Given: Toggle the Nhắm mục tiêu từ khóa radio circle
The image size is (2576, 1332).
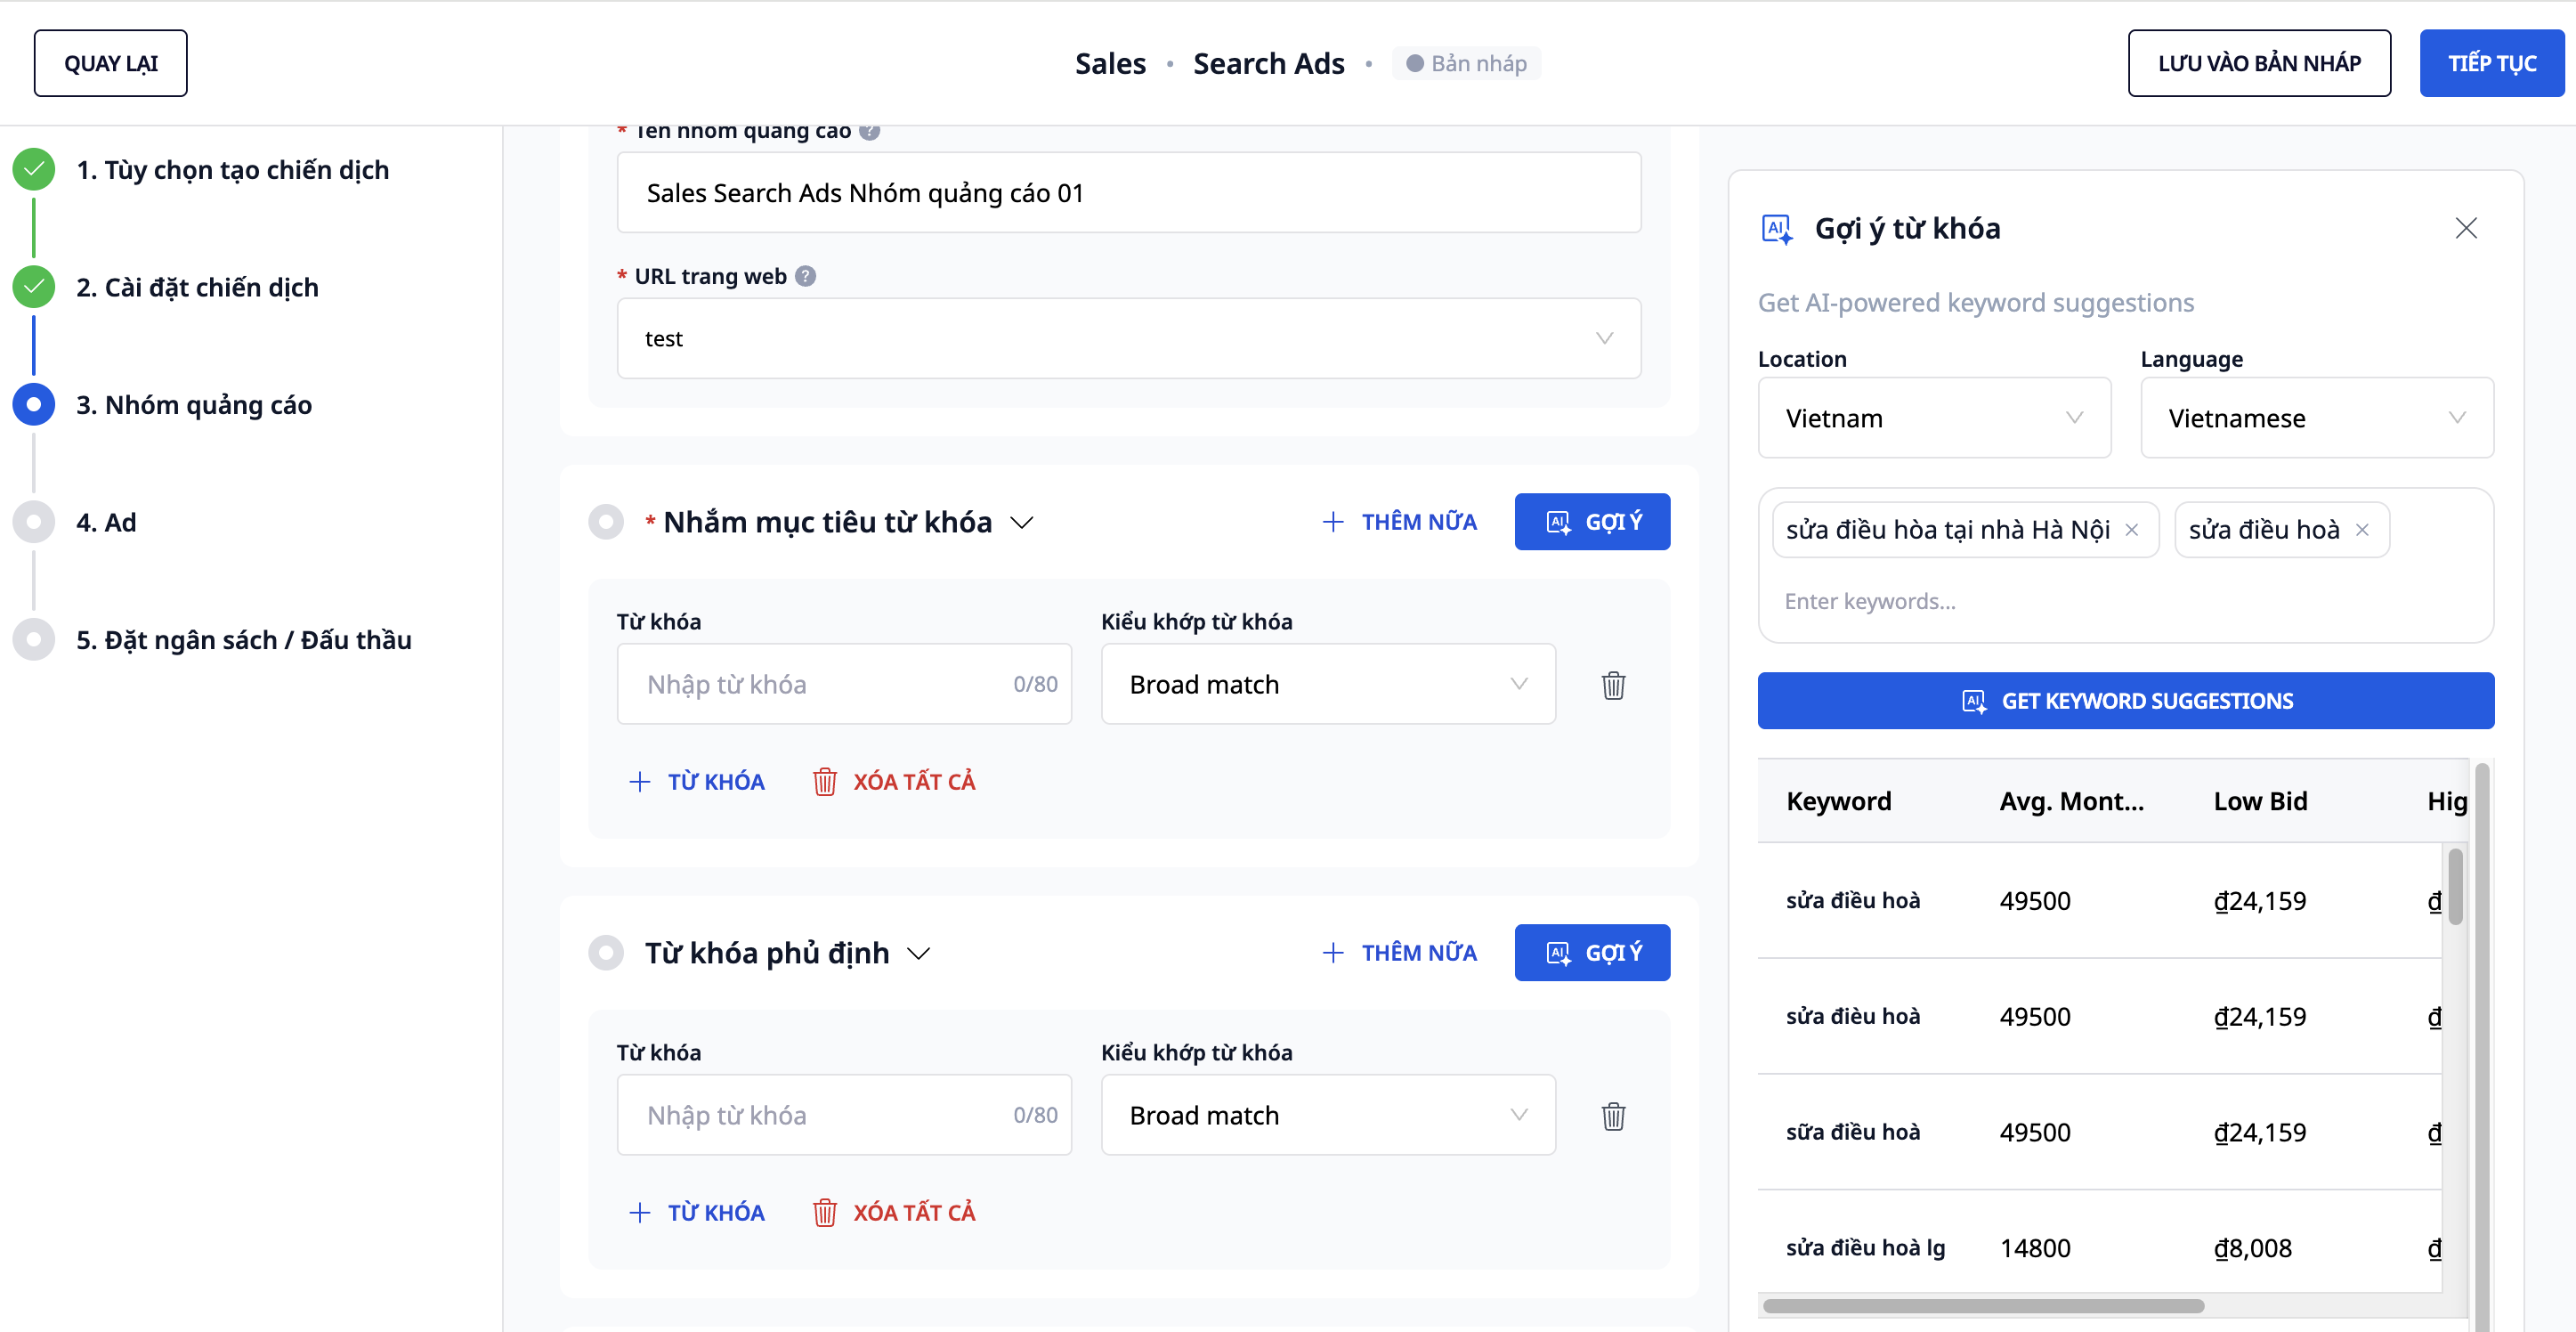Looking at the screenshot, I should (x=606, y=522).
